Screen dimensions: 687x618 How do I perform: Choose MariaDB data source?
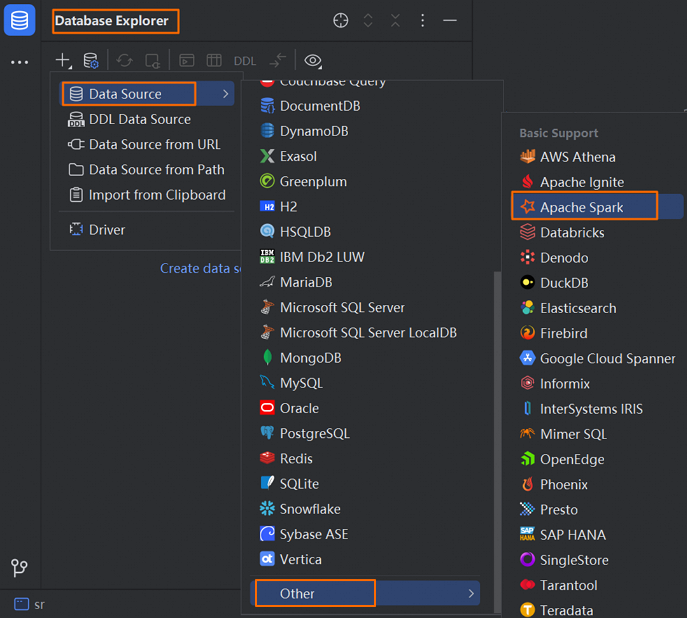pyautogui.click(x=365, y=282)
